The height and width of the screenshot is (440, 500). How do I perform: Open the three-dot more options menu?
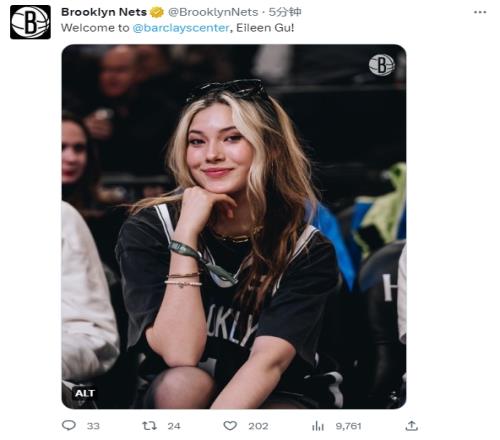point(480,12)
